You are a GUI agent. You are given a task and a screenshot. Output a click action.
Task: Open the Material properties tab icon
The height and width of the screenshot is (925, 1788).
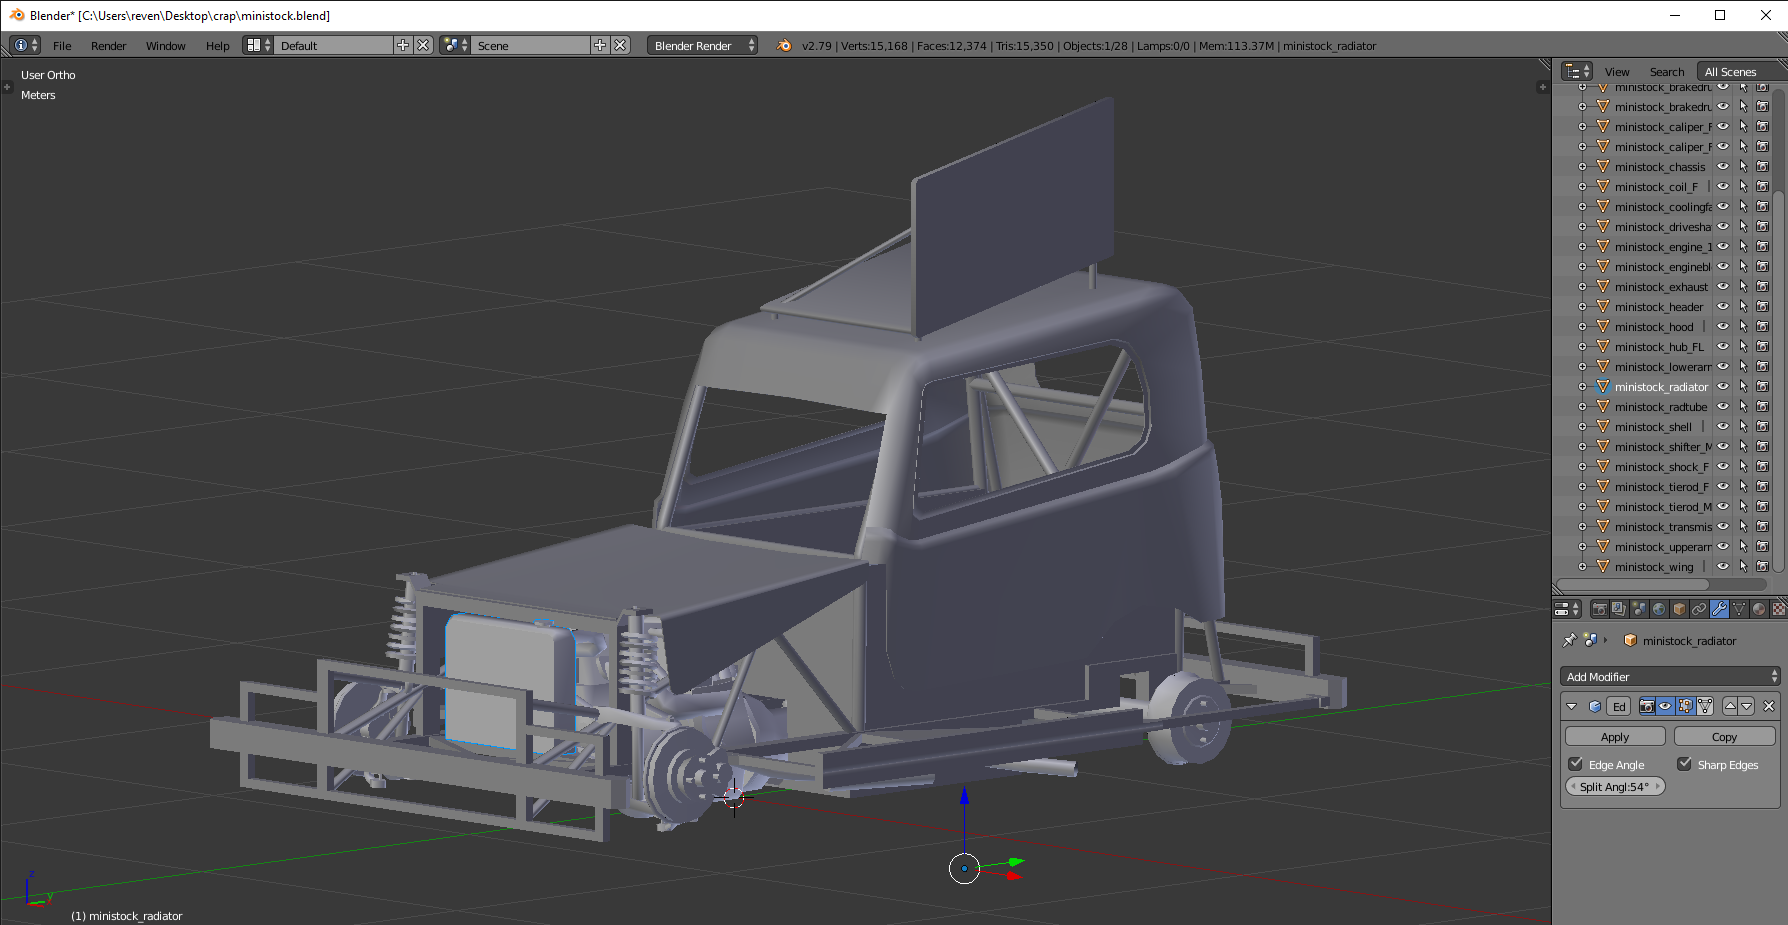tap(1759, 609)
